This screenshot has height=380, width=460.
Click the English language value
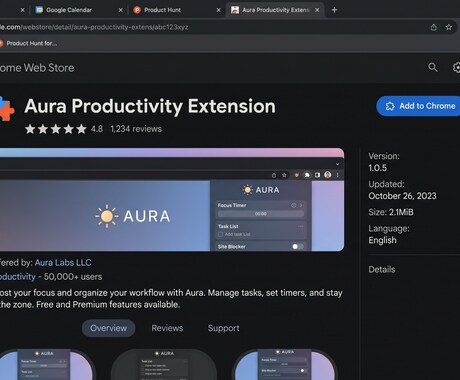pos(382,240)
